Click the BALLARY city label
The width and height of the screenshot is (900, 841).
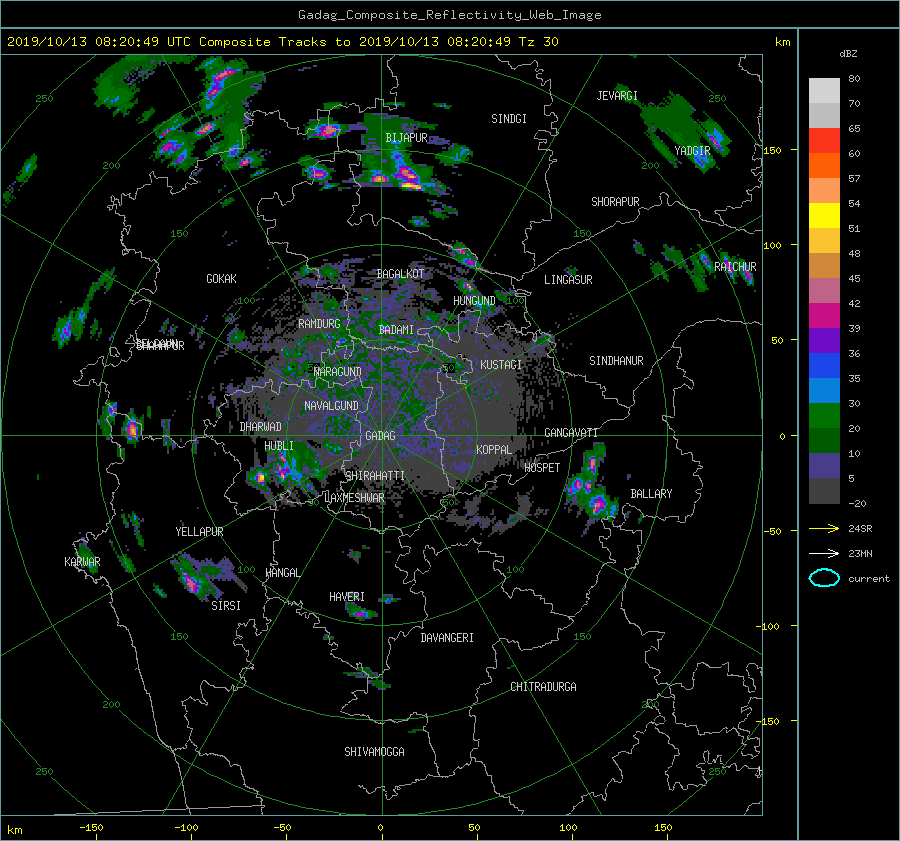pyautogui.click(x=651, y=494)
